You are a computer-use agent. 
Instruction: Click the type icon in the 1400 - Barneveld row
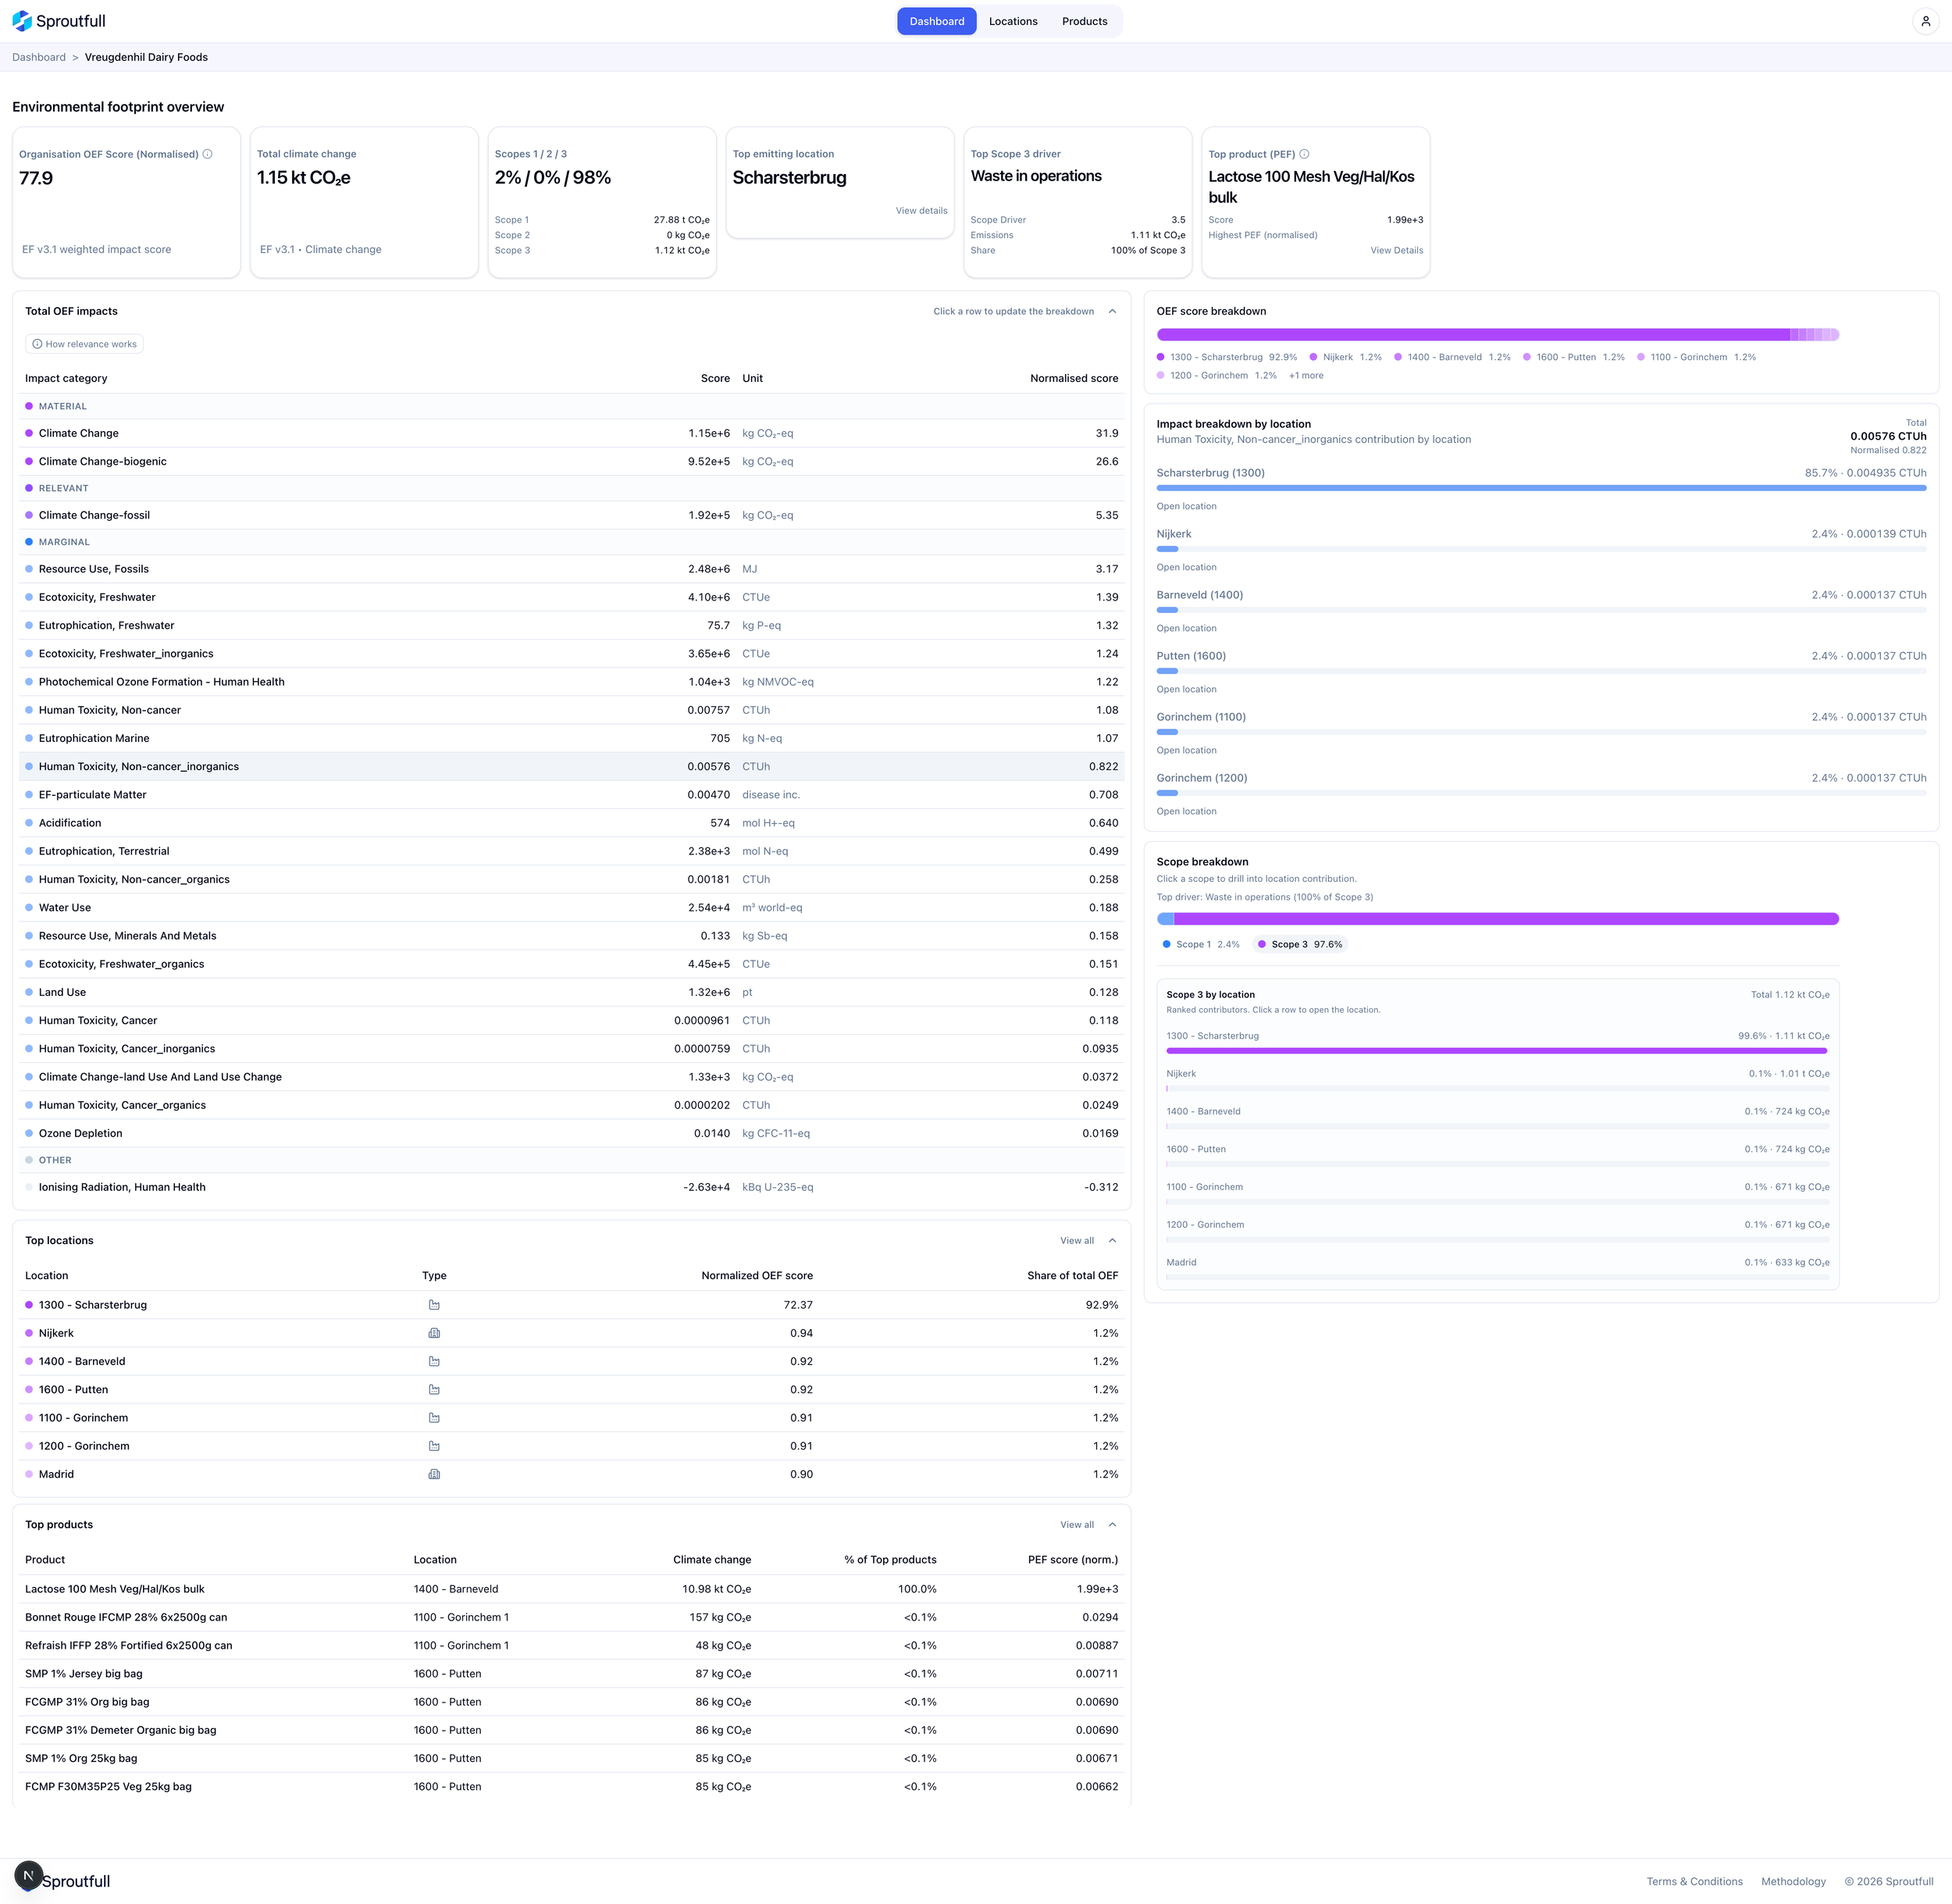click(434, 1361)
